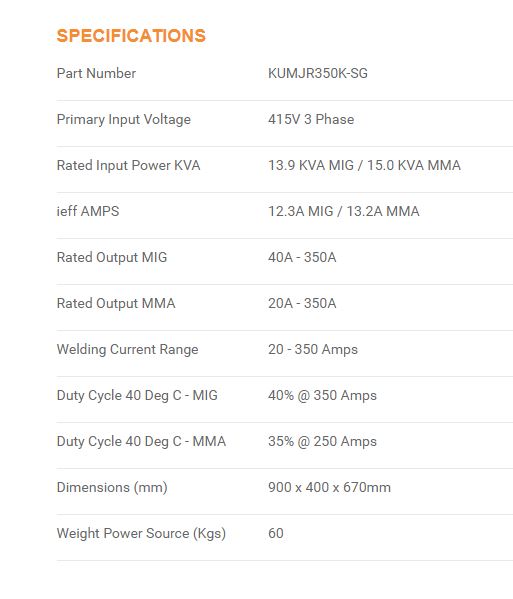This screenshot has width=513, height=599.
Task: Select the Rated Input Power KVA label
Action: (128, 165)
